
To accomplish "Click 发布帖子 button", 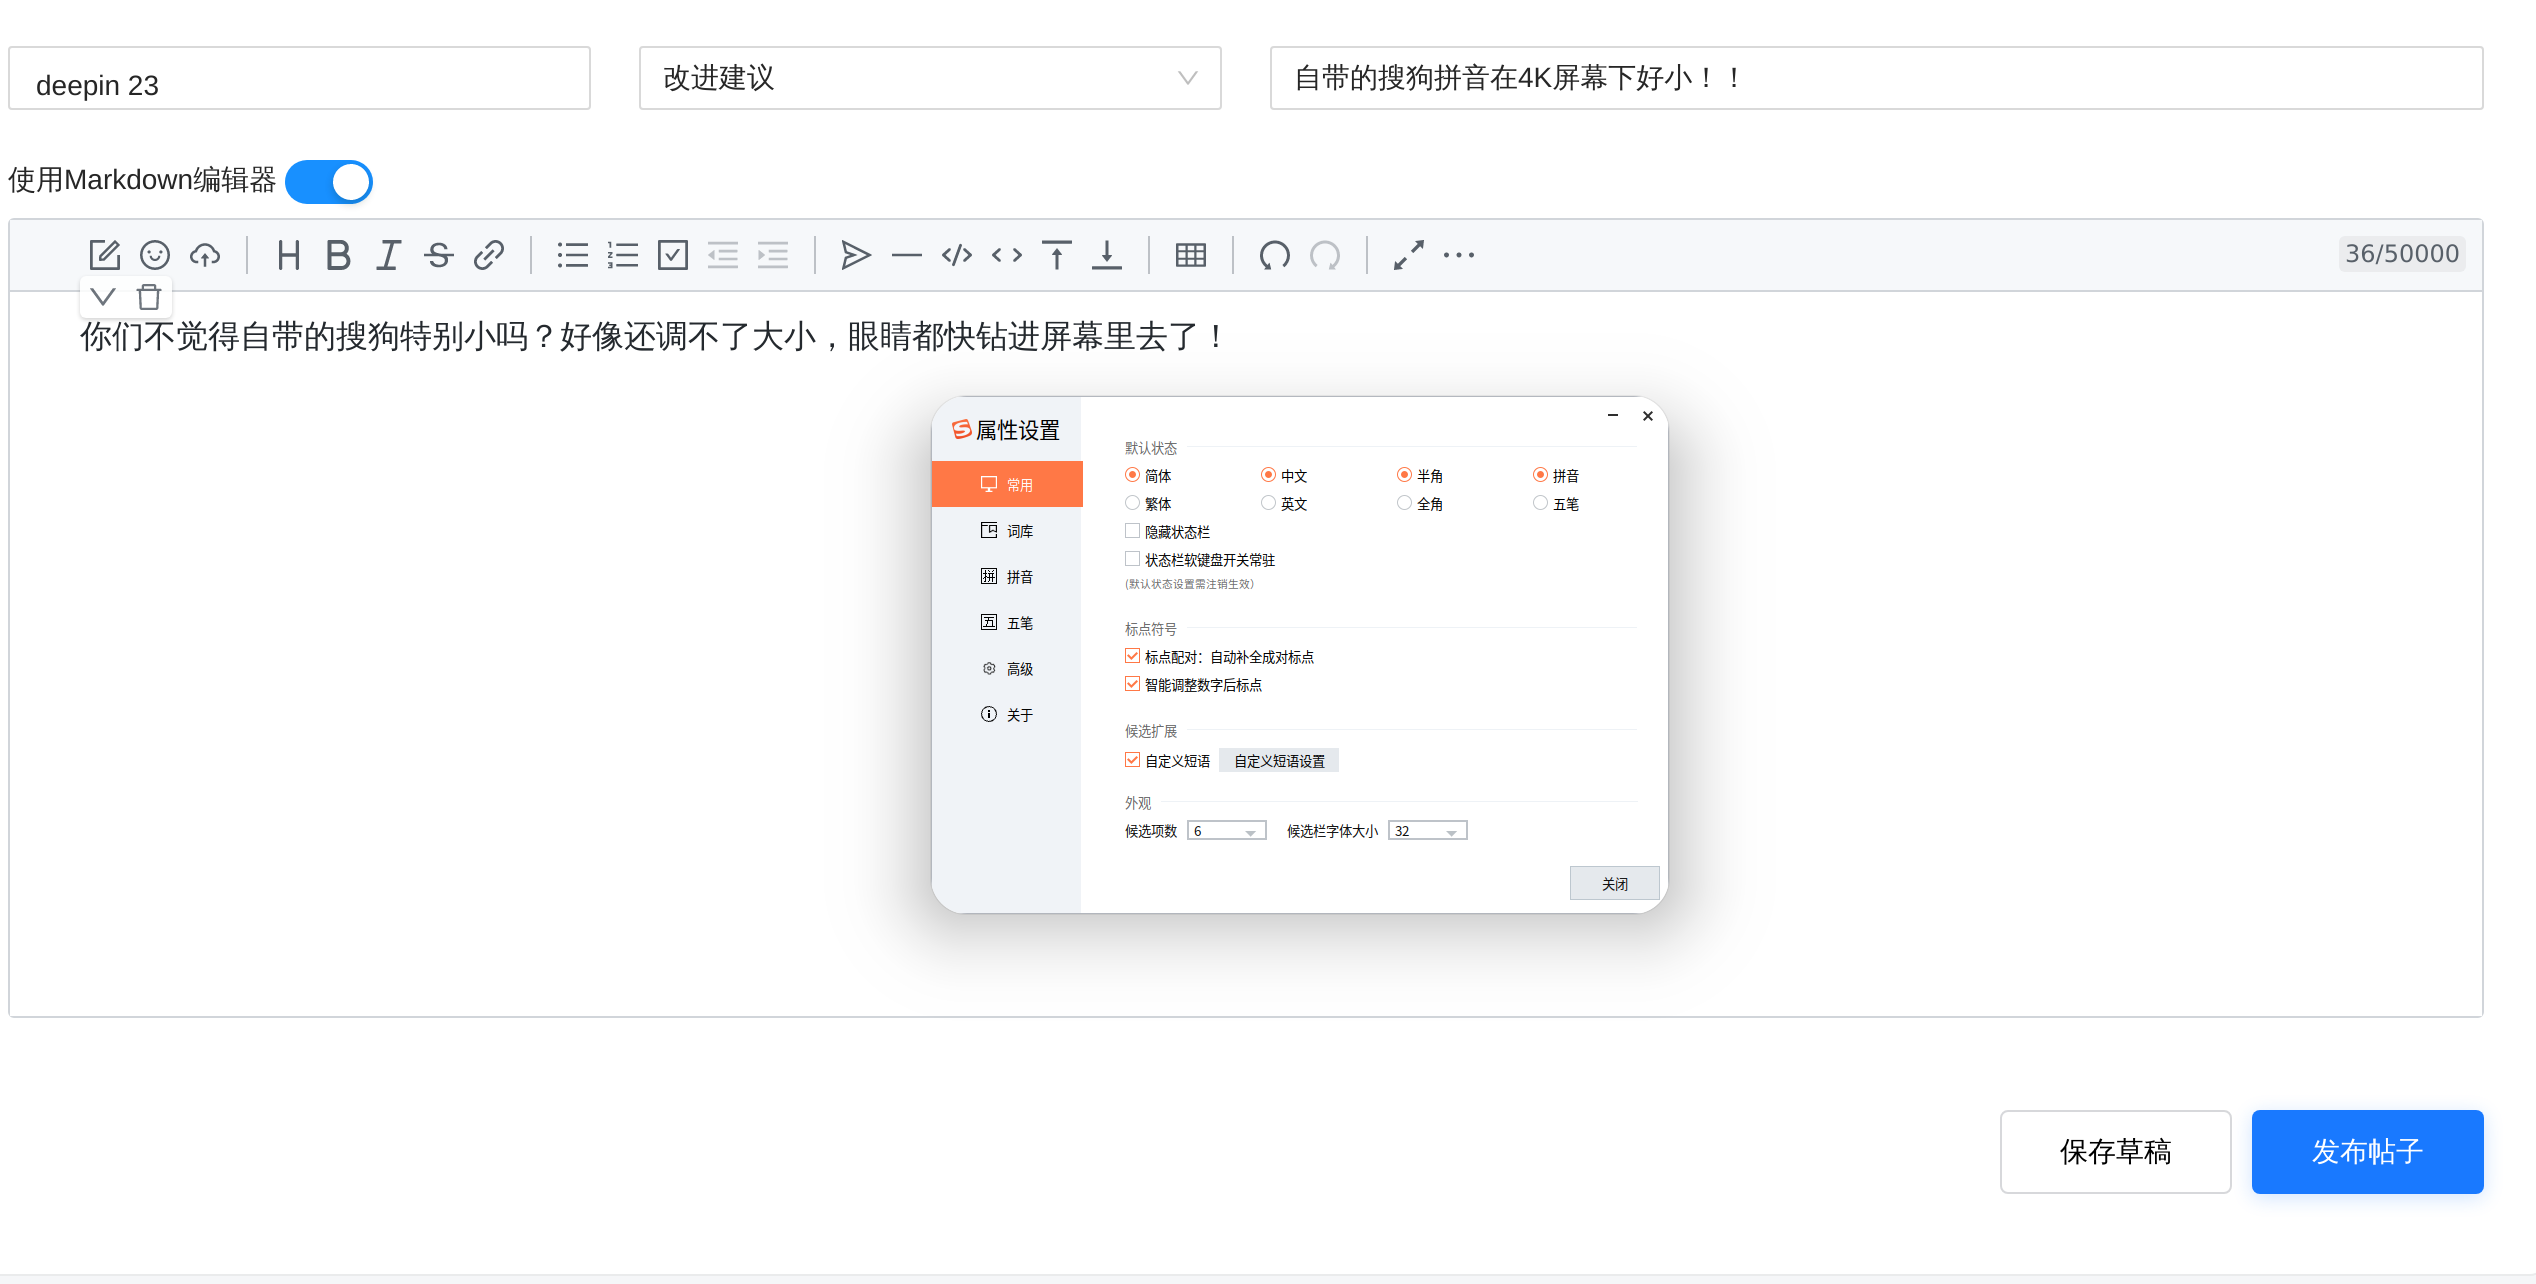I will [2367, 1151].
